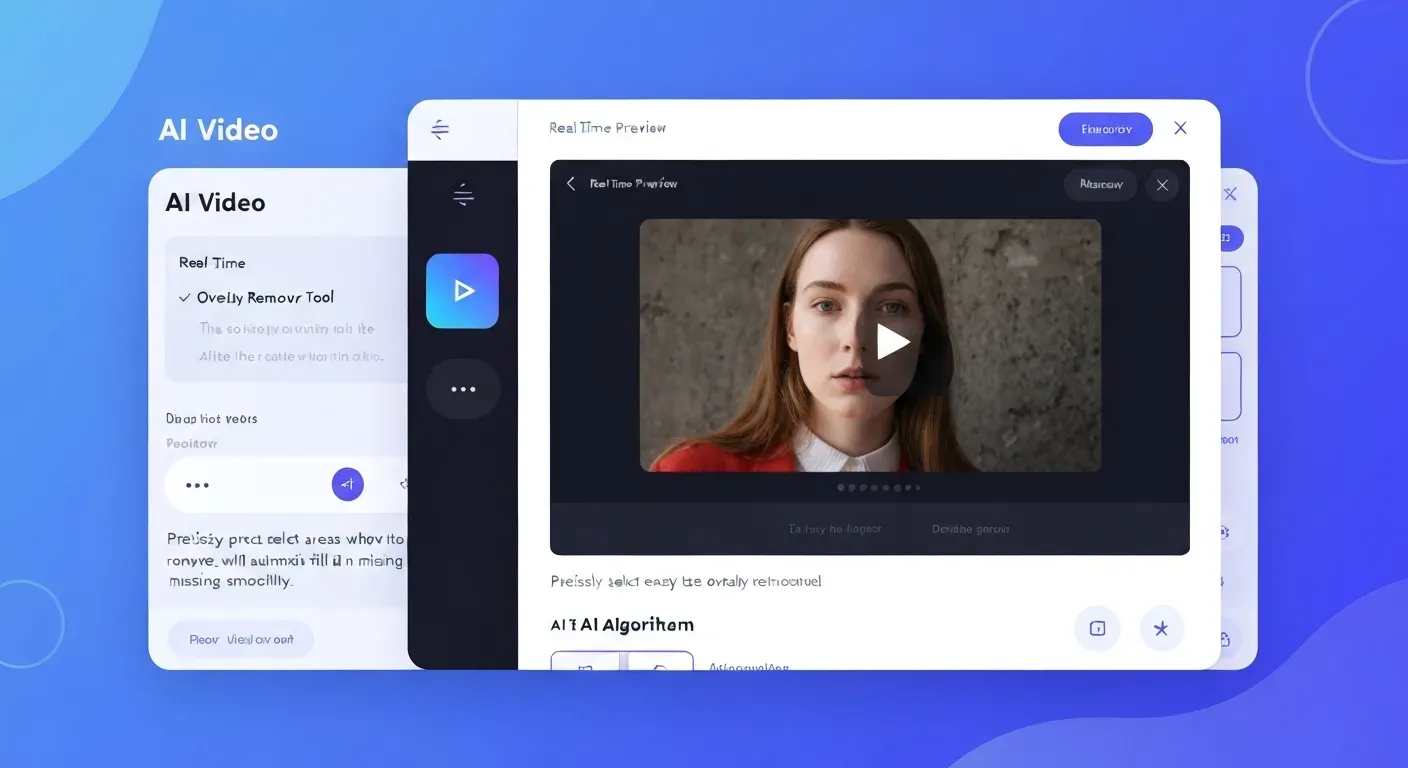Image resolution: width=1408 pixels, height=768 pixels.
Task: Click the purple button at the dialog top right
Action: (1105, 128)
